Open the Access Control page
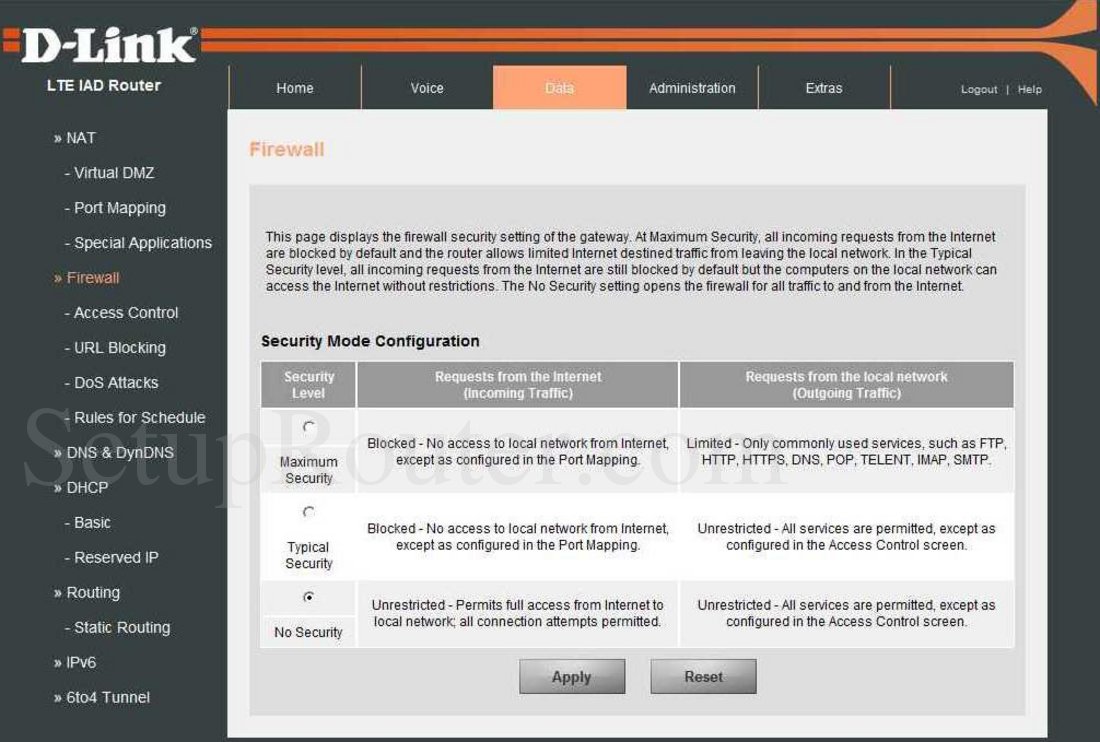This screenshot has height=742, width=1100. pyautogui.click(x=124, y=312)
